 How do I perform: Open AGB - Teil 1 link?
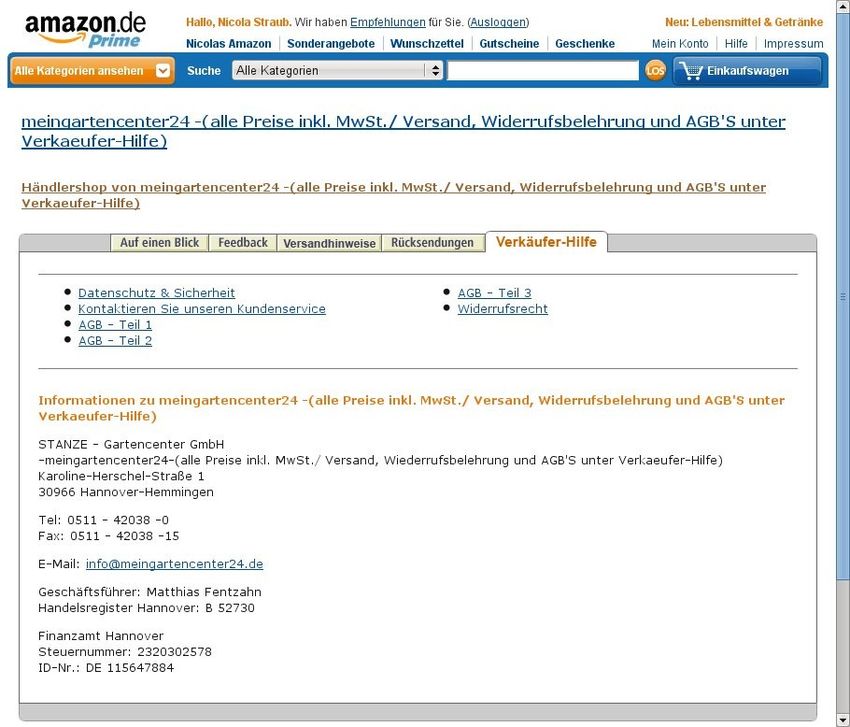click(x=115, y=325)
